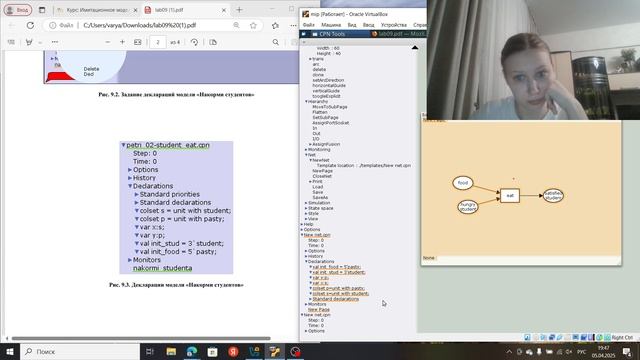Screen dimensions: 640x360
Task: Click the fit to page icon
Action: (138, 42)
